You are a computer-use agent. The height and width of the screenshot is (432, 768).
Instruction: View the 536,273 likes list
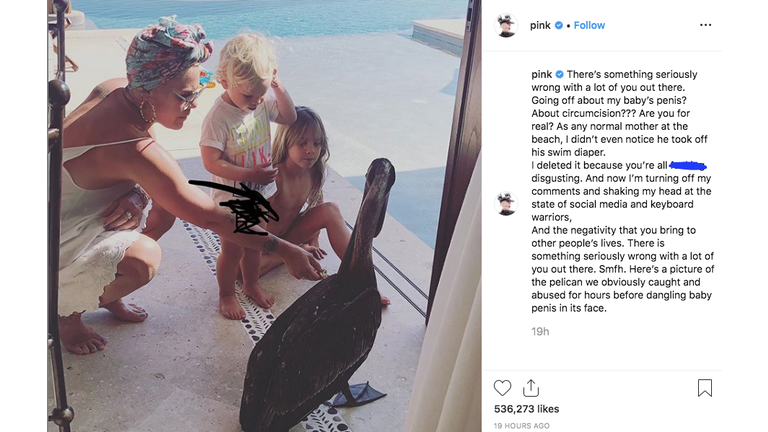tap(527, 409)
